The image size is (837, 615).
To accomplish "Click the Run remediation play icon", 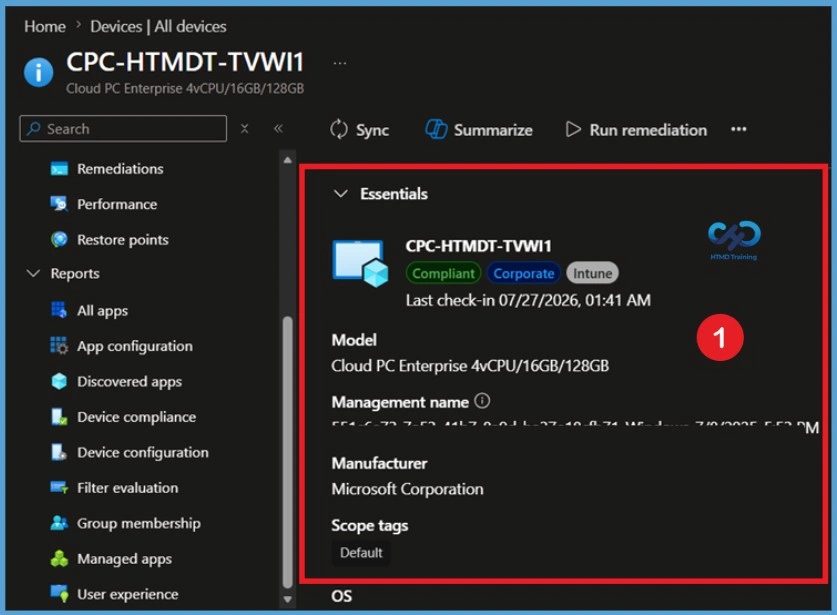I will (573, 129).
